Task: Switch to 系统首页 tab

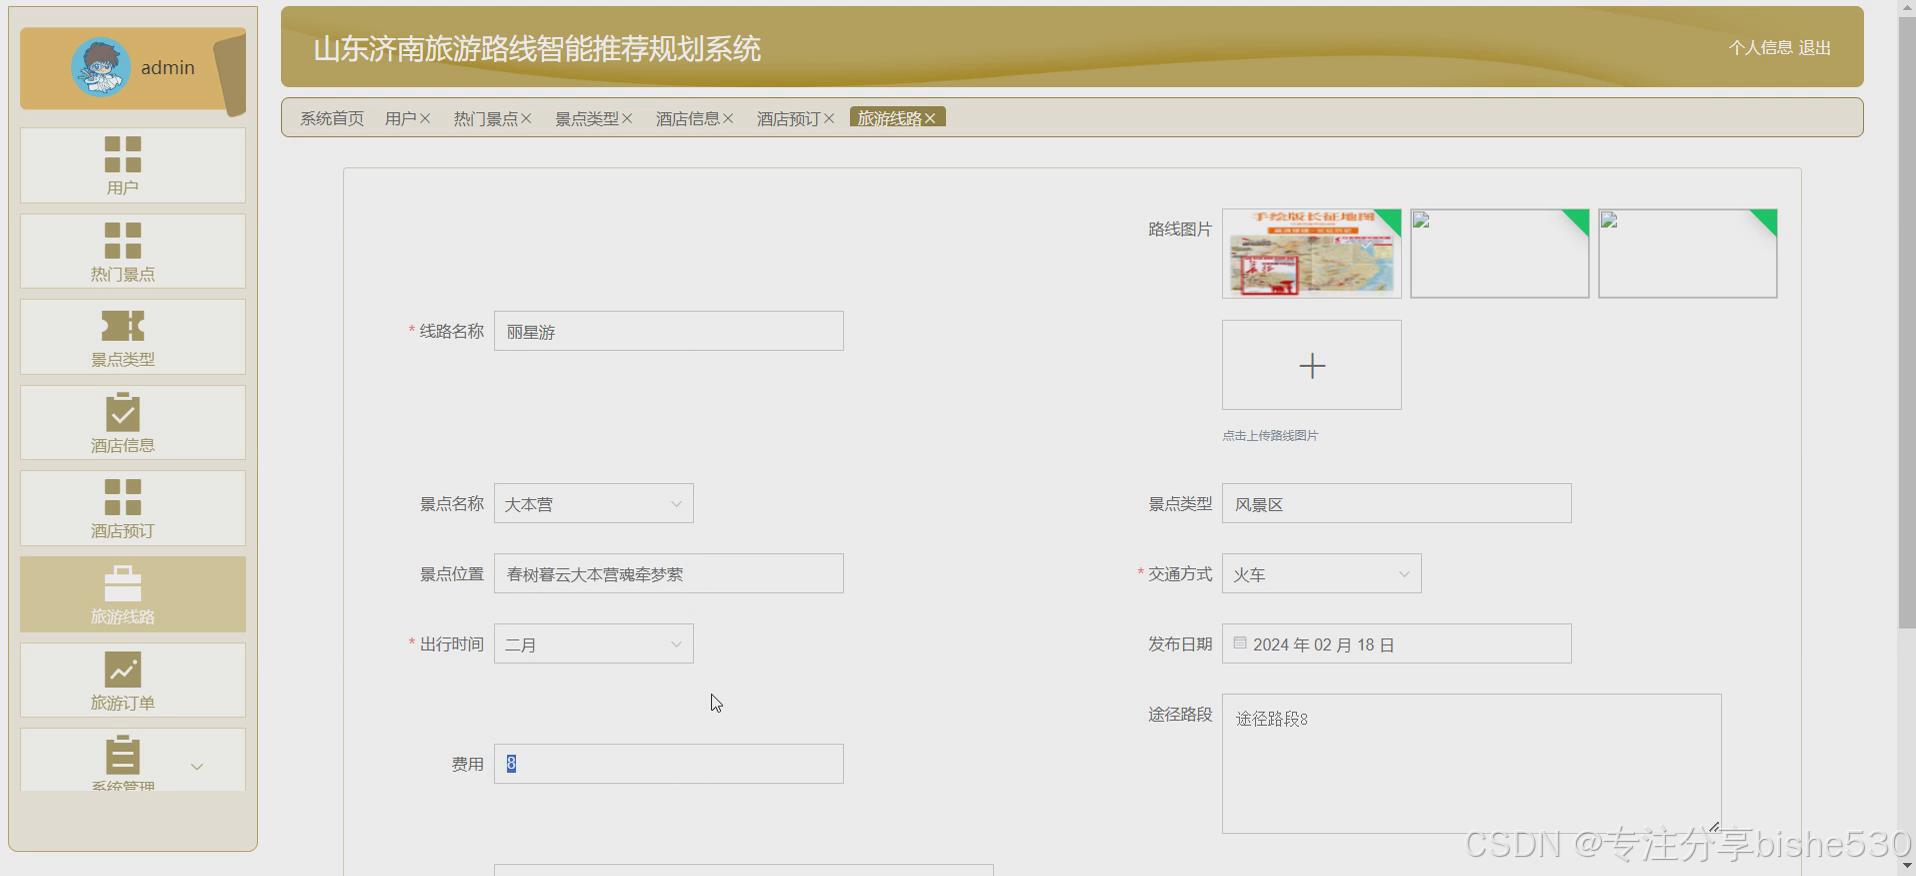Action: pos(332,118)
